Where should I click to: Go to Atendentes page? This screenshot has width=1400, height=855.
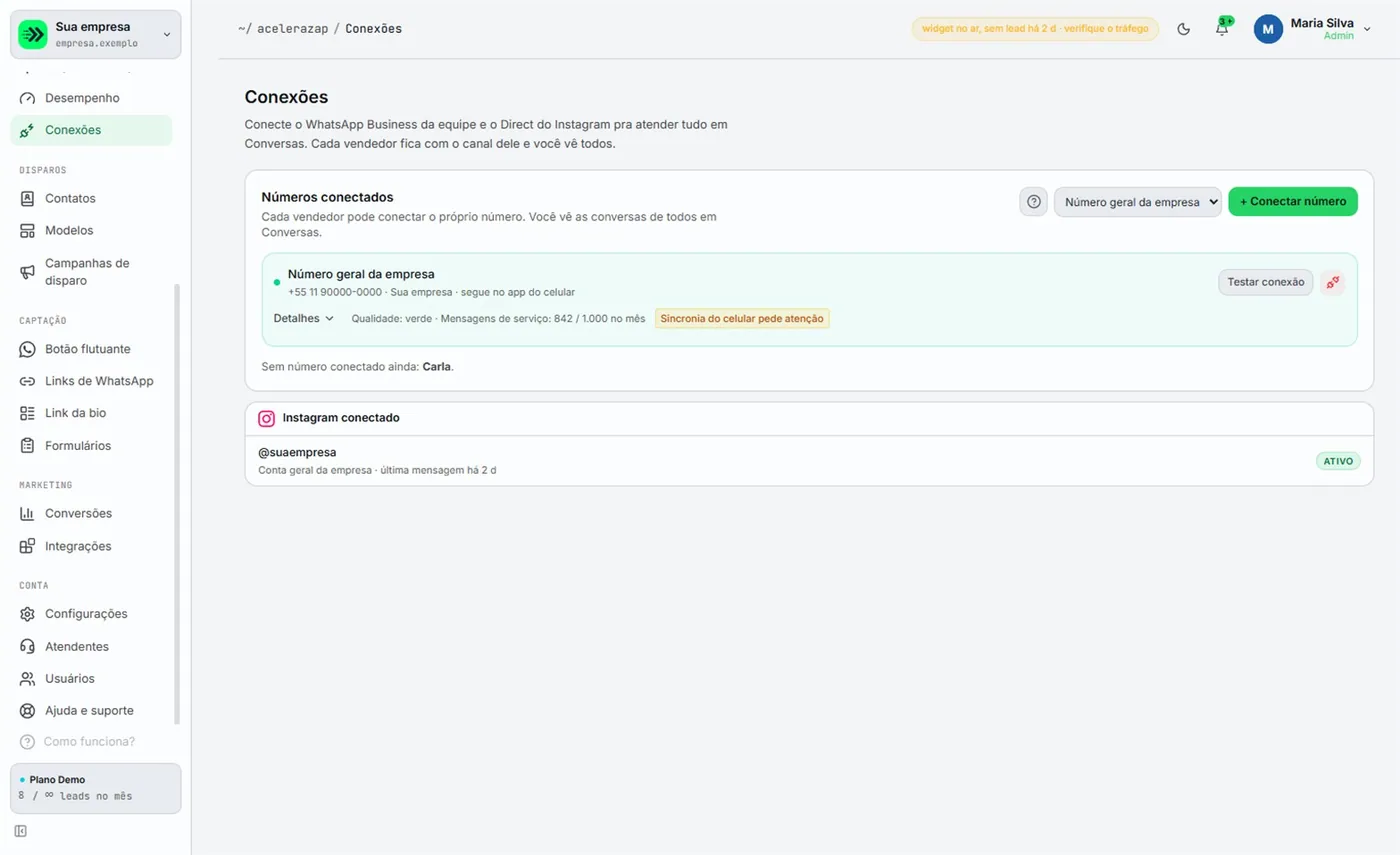point(91,647)
